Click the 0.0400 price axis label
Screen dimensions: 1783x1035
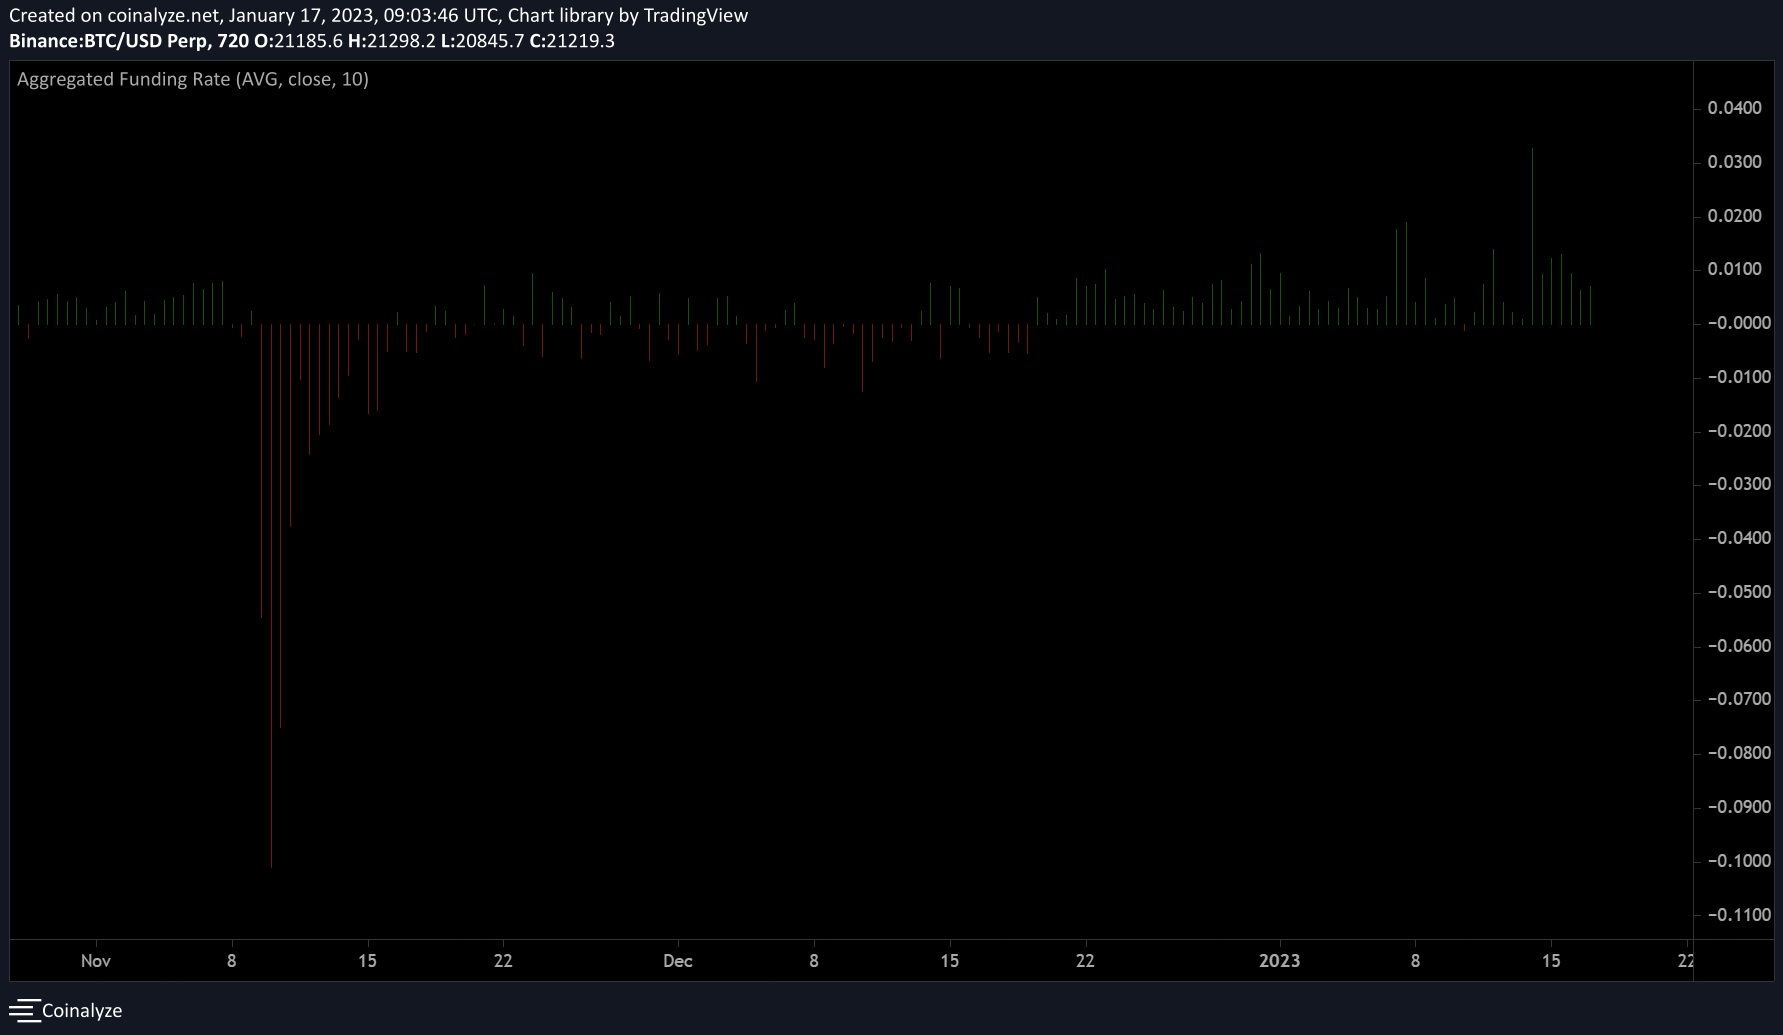click(1734, 108)
